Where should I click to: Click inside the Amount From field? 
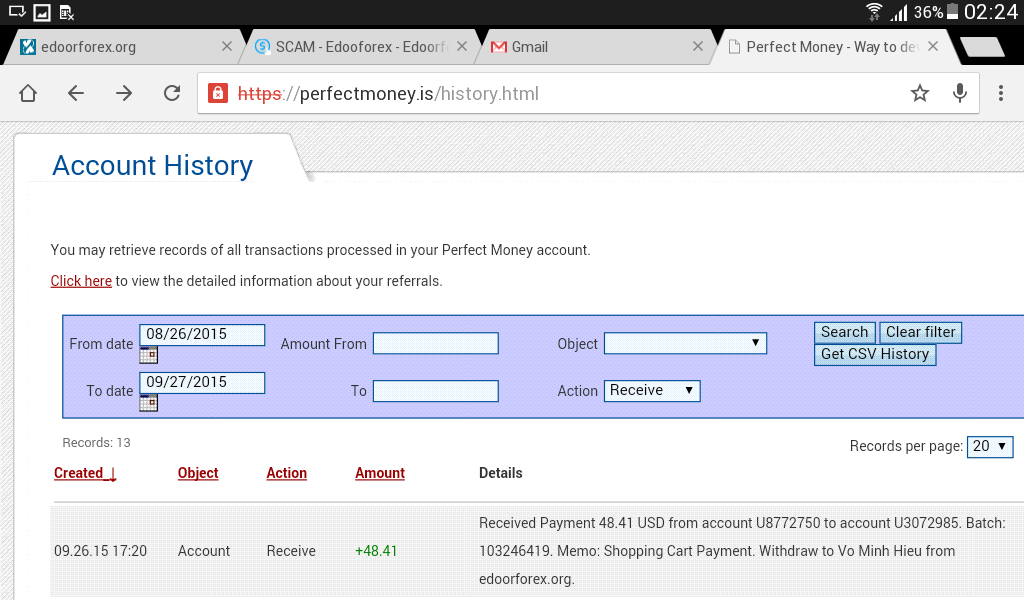435,343
